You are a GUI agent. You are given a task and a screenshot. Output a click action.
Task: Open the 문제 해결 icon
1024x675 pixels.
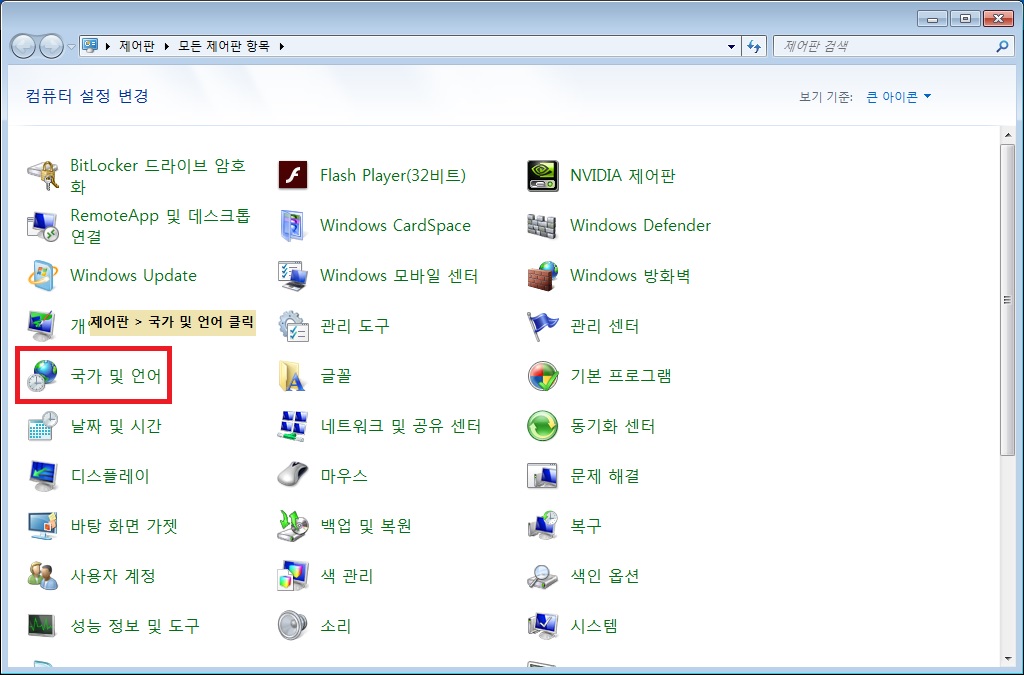click(543, 476)
